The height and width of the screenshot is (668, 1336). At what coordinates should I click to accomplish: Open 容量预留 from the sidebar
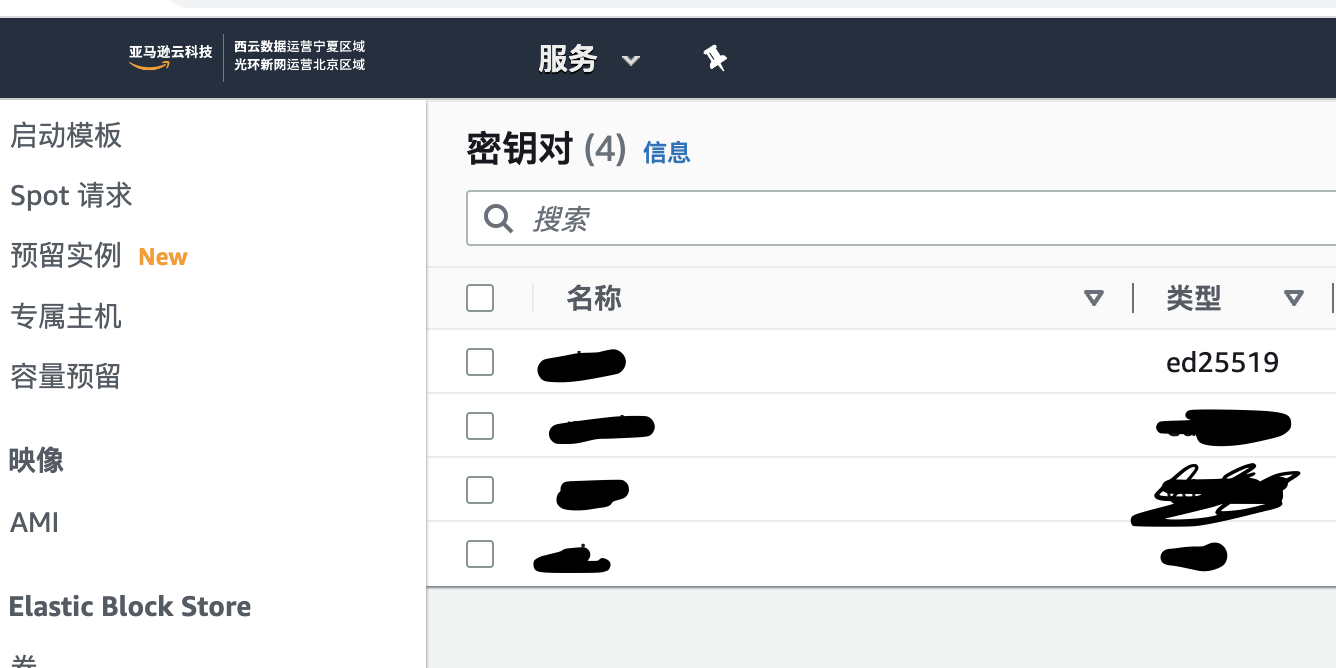(x=65, y=377)
